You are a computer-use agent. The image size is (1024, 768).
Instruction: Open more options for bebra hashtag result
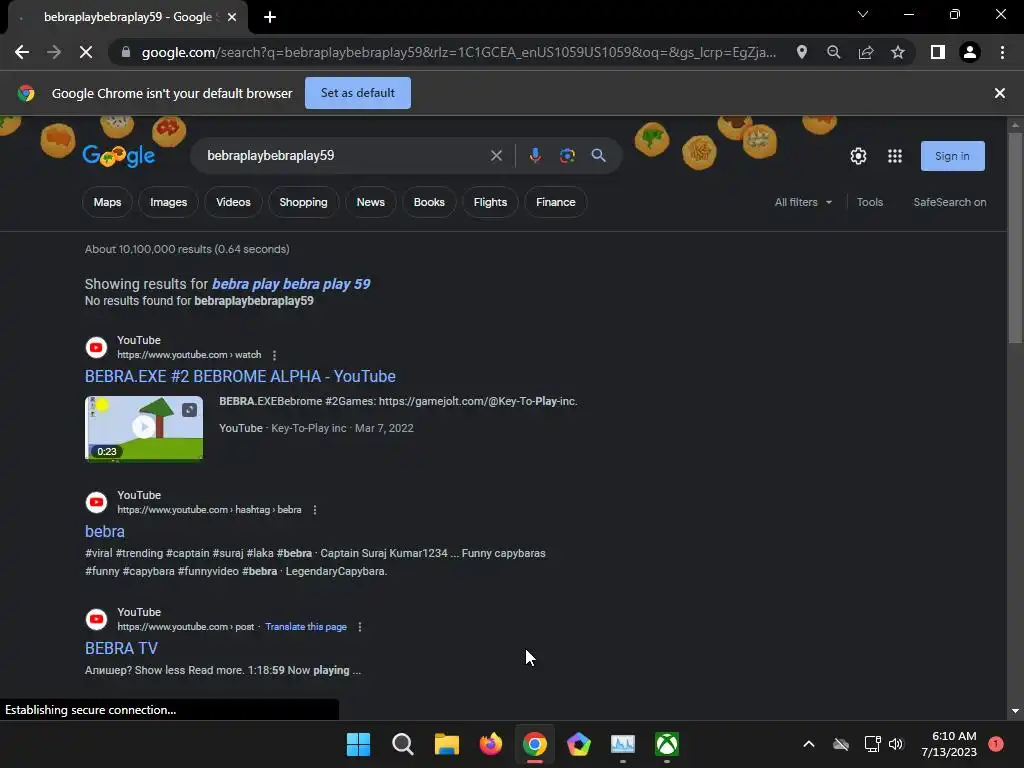point(315,510)
